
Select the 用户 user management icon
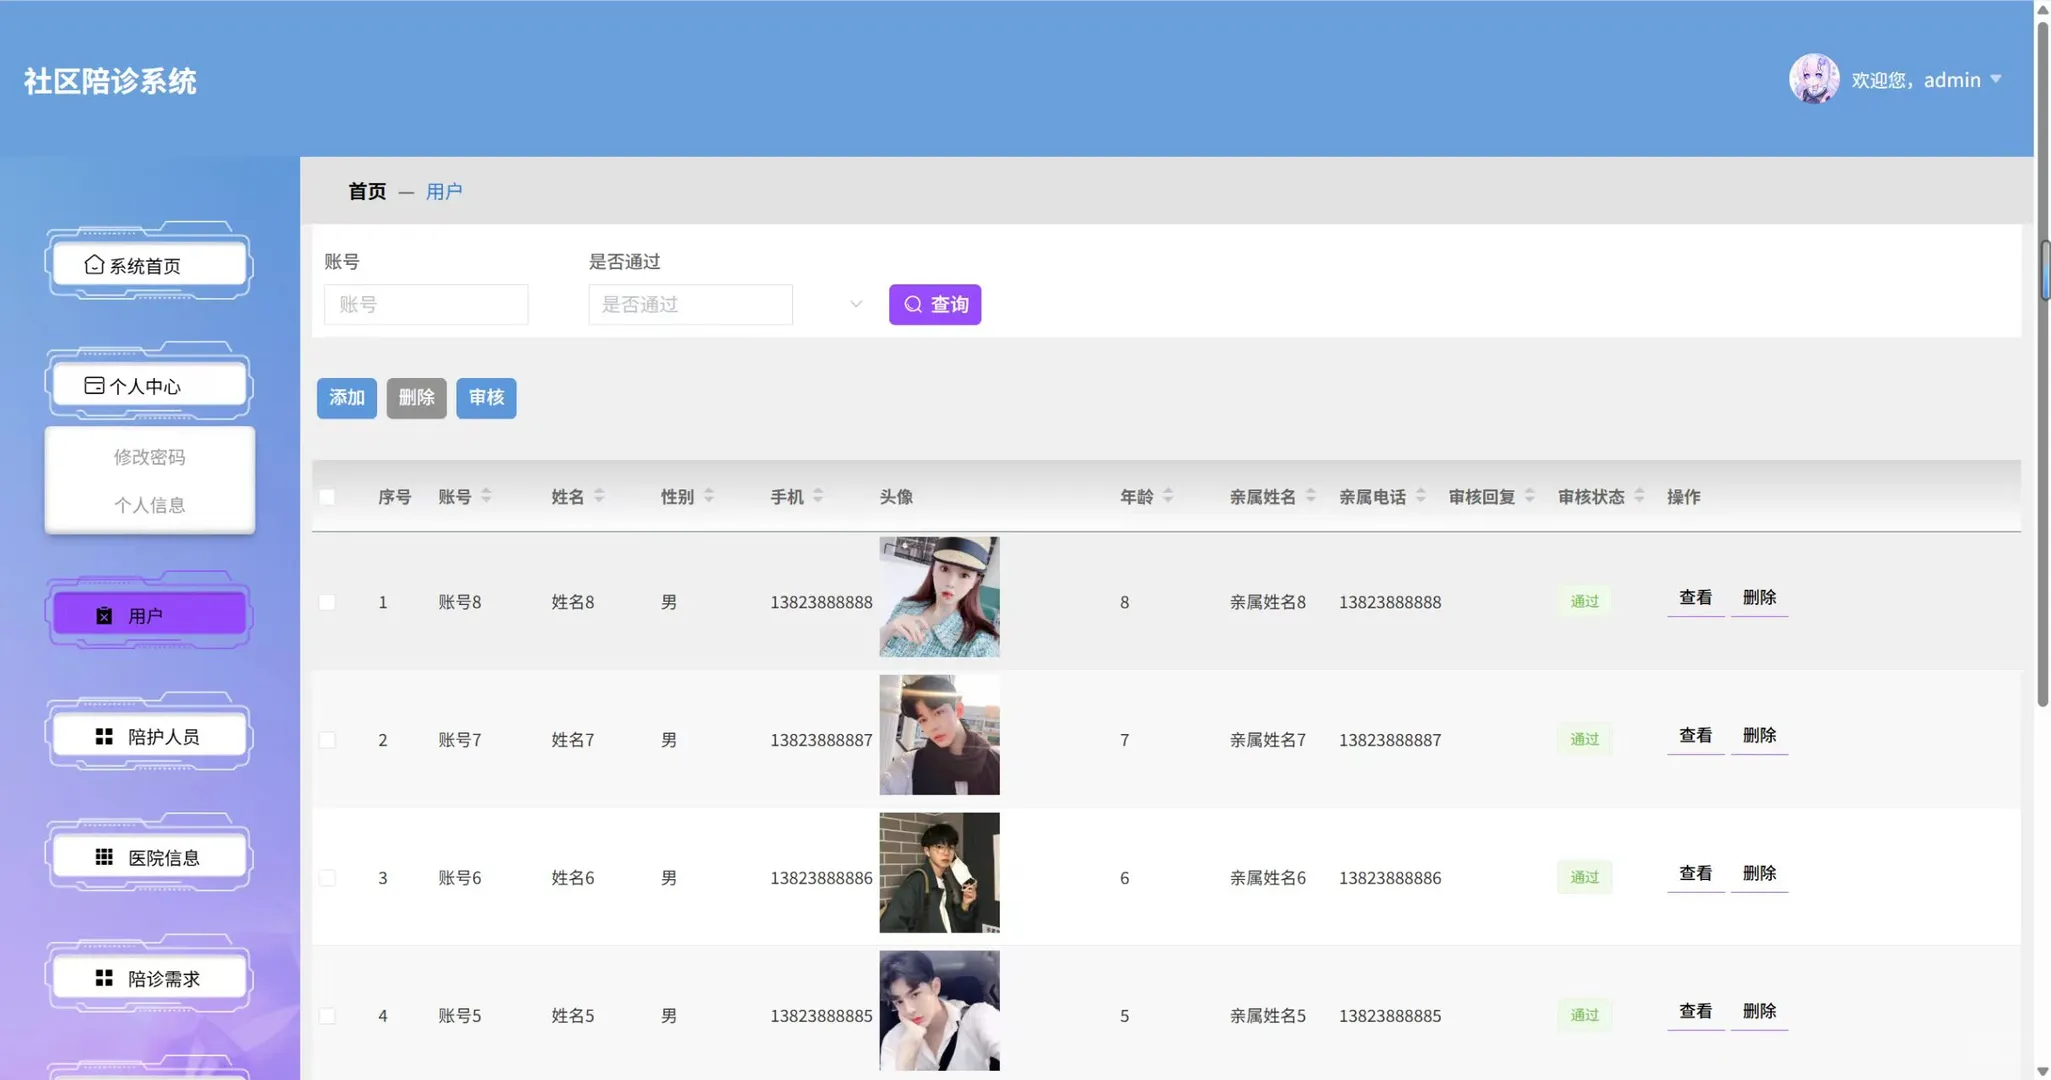[104, 614]
